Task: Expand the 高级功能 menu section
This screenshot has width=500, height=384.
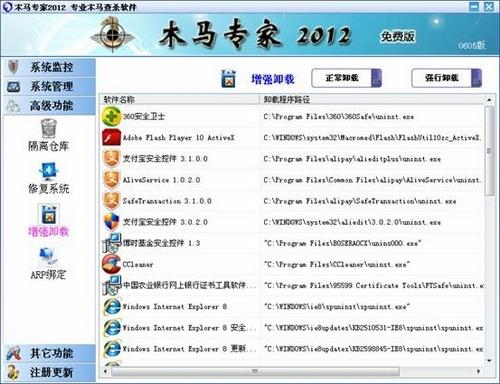Action: 50,106
